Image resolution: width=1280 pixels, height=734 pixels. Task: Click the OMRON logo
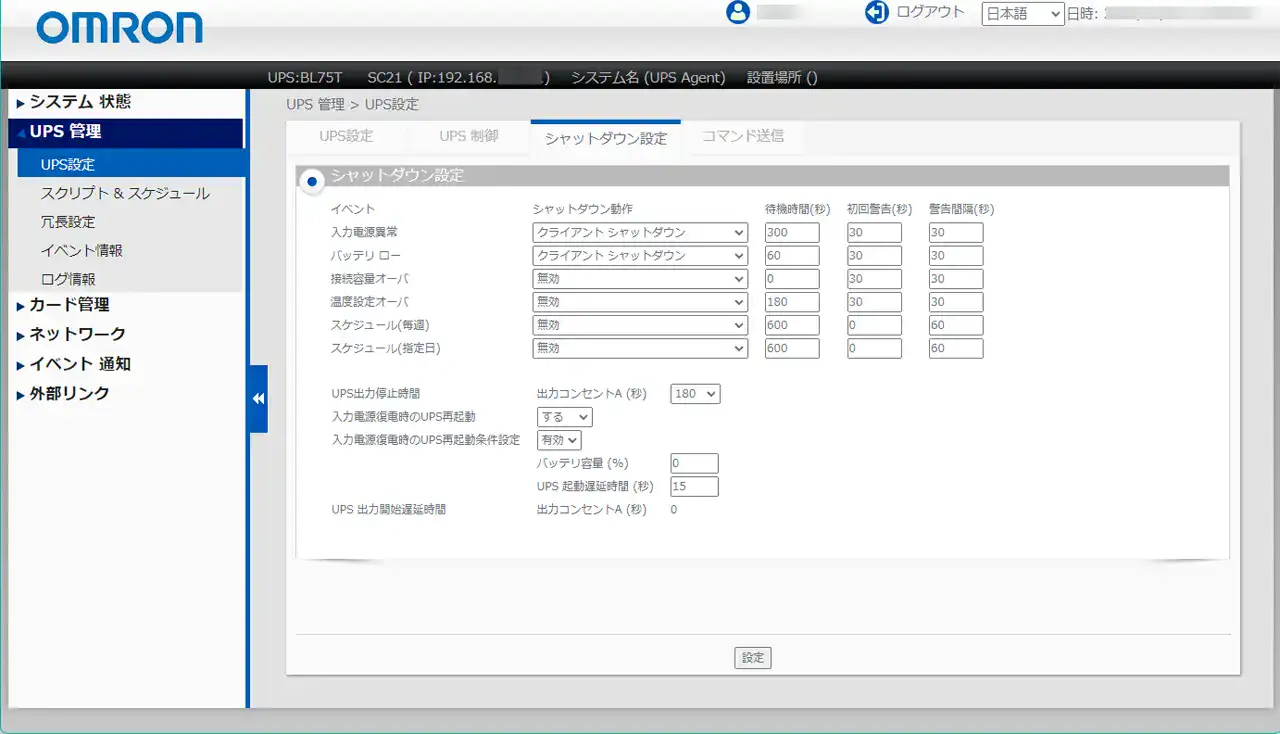[x=120, y=29]
